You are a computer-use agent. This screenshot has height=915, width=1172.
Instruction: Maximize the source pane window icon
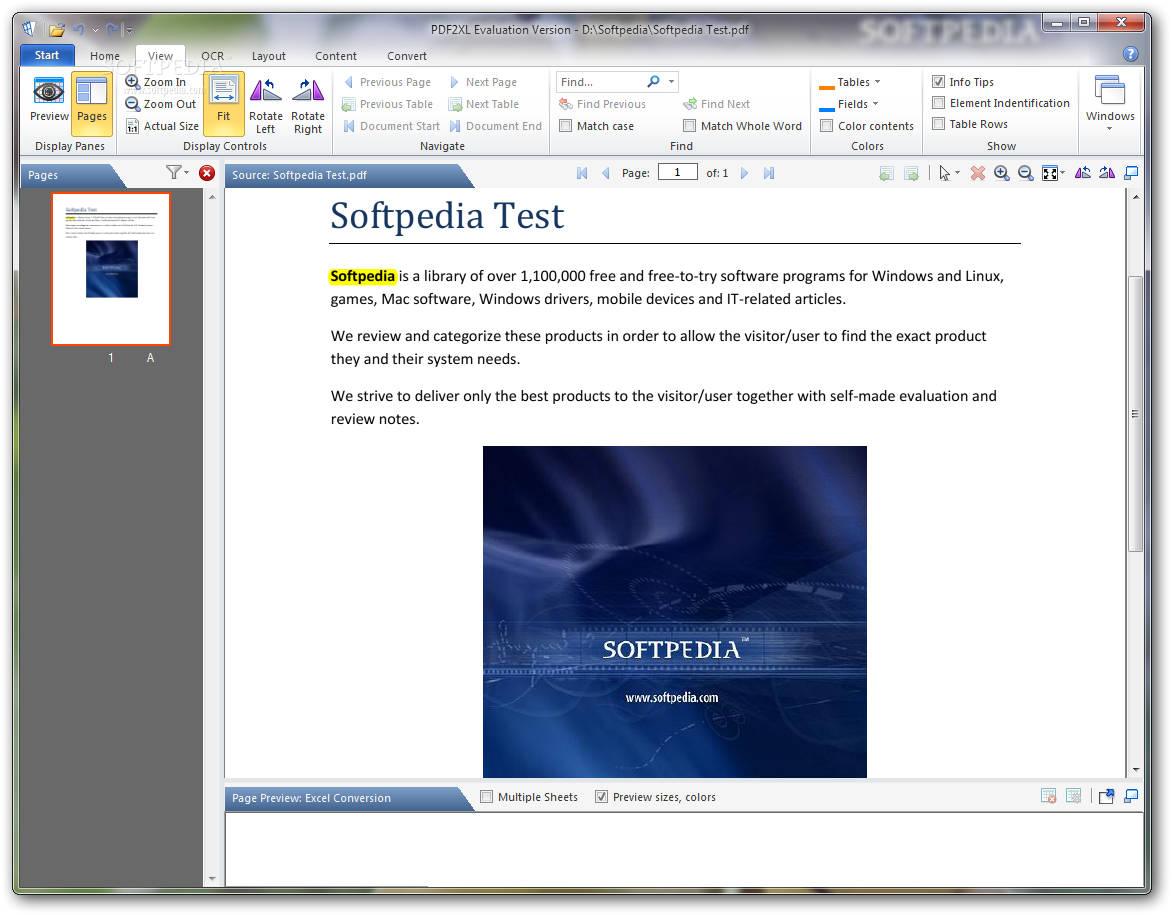[x=1132, y=173]
